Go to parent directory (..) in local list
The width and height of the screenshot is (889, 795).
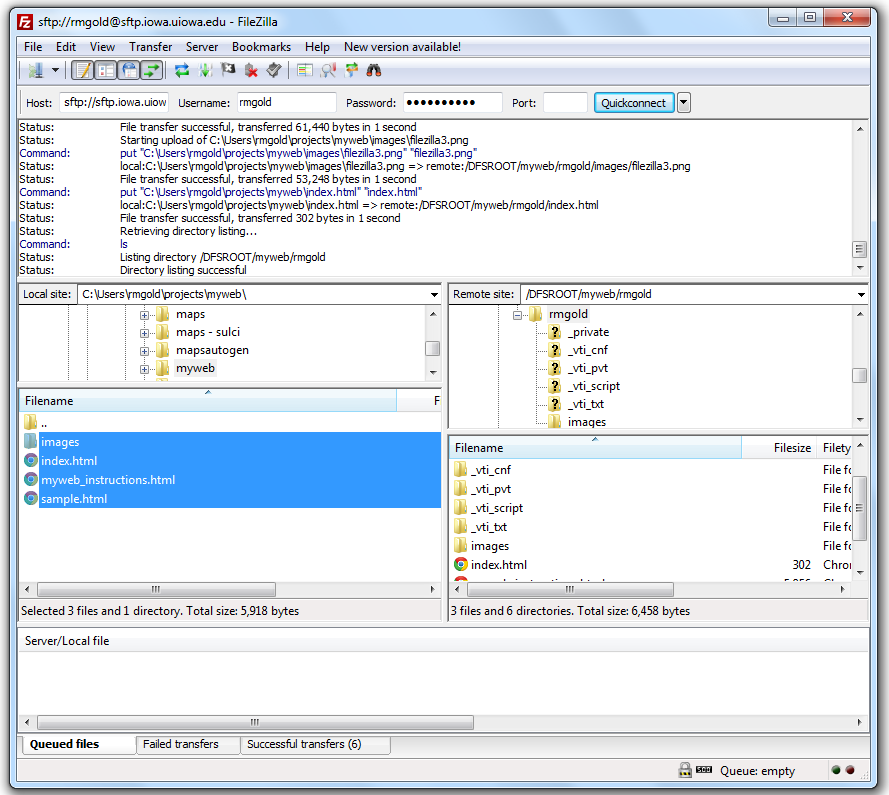click(x=231, y=423)
